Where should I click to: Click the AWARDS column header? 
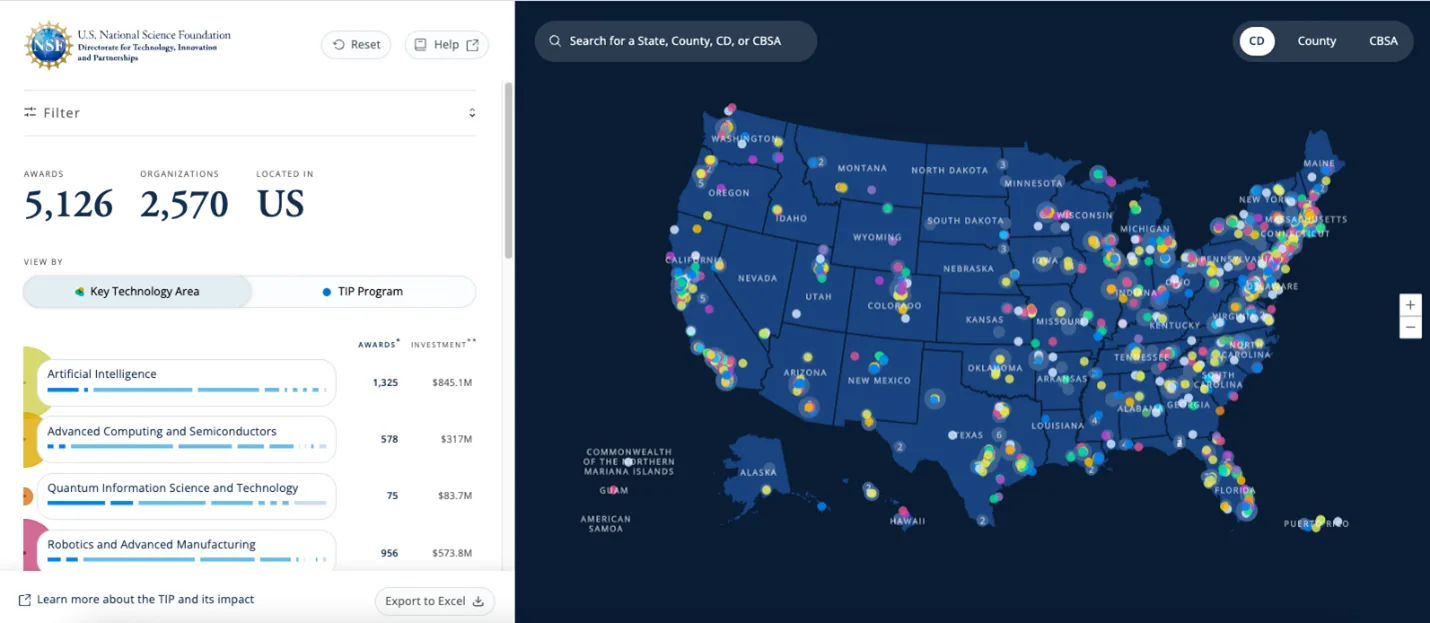pos(379,344)
